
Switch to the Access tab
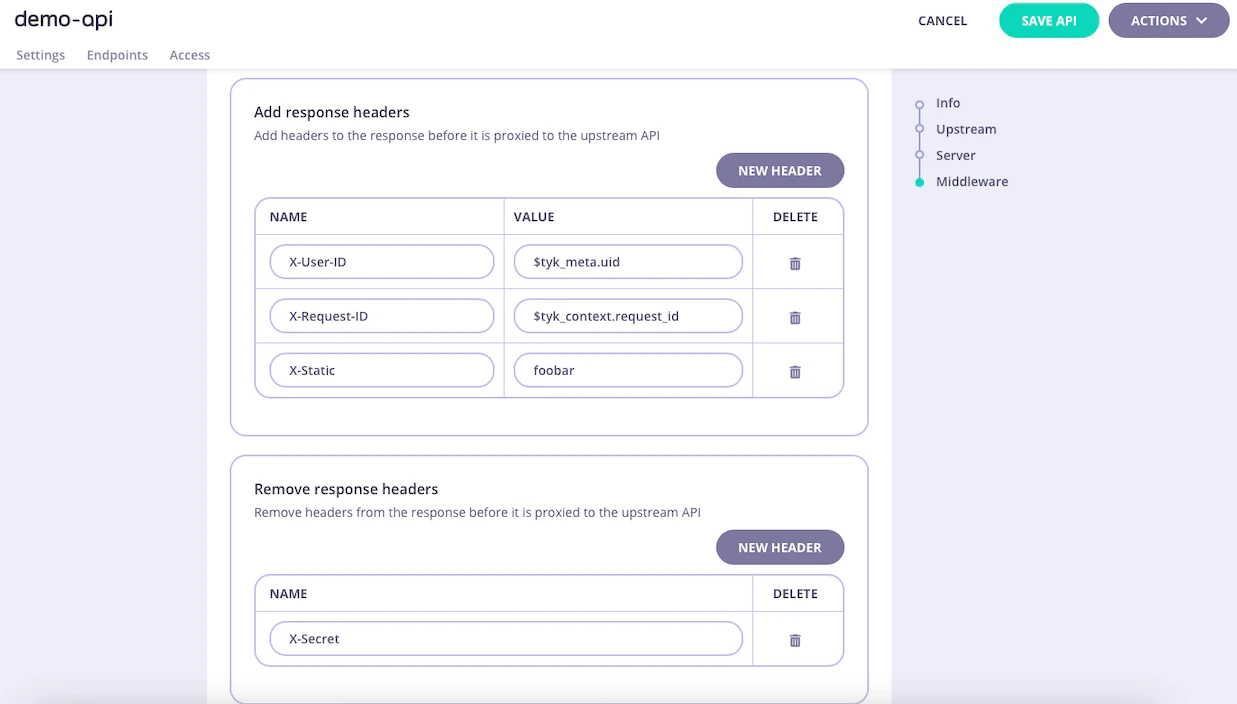(189, 55)
